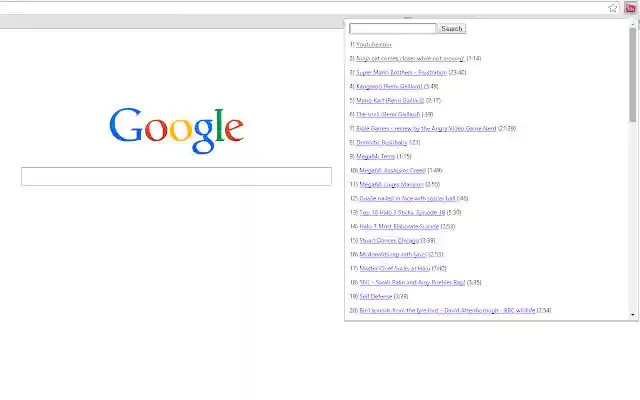Open 'Mega64: Tetris' link
The width and height of the screenshot is (640, 400).
(x=376, y=156)
